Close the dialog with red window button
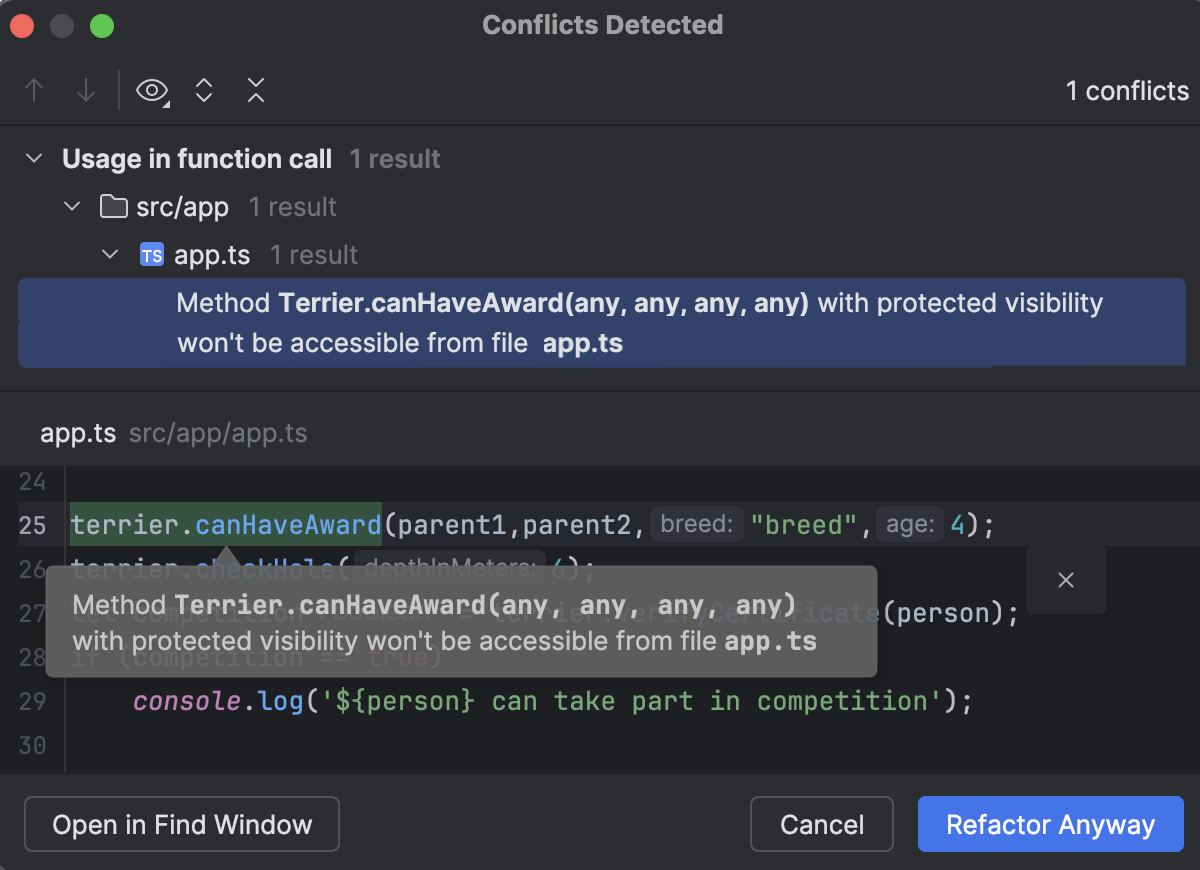1200x870 pixels. click(x=22, y=26)
